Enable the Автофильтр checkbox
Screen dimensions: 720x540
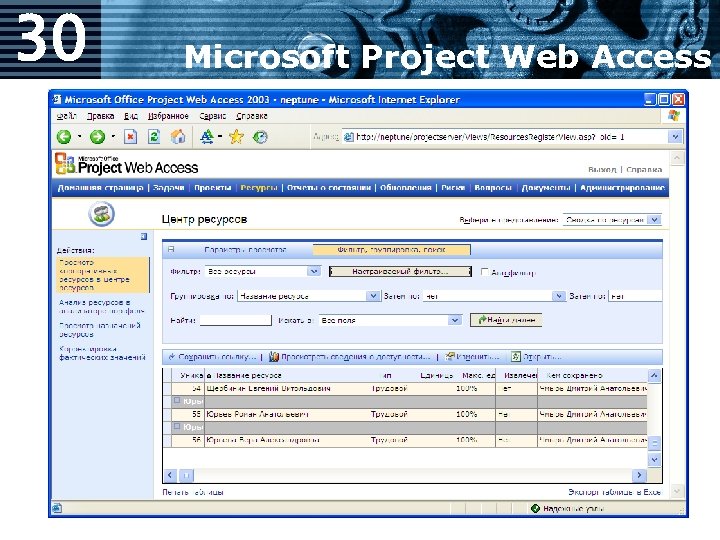pos(484,272)
